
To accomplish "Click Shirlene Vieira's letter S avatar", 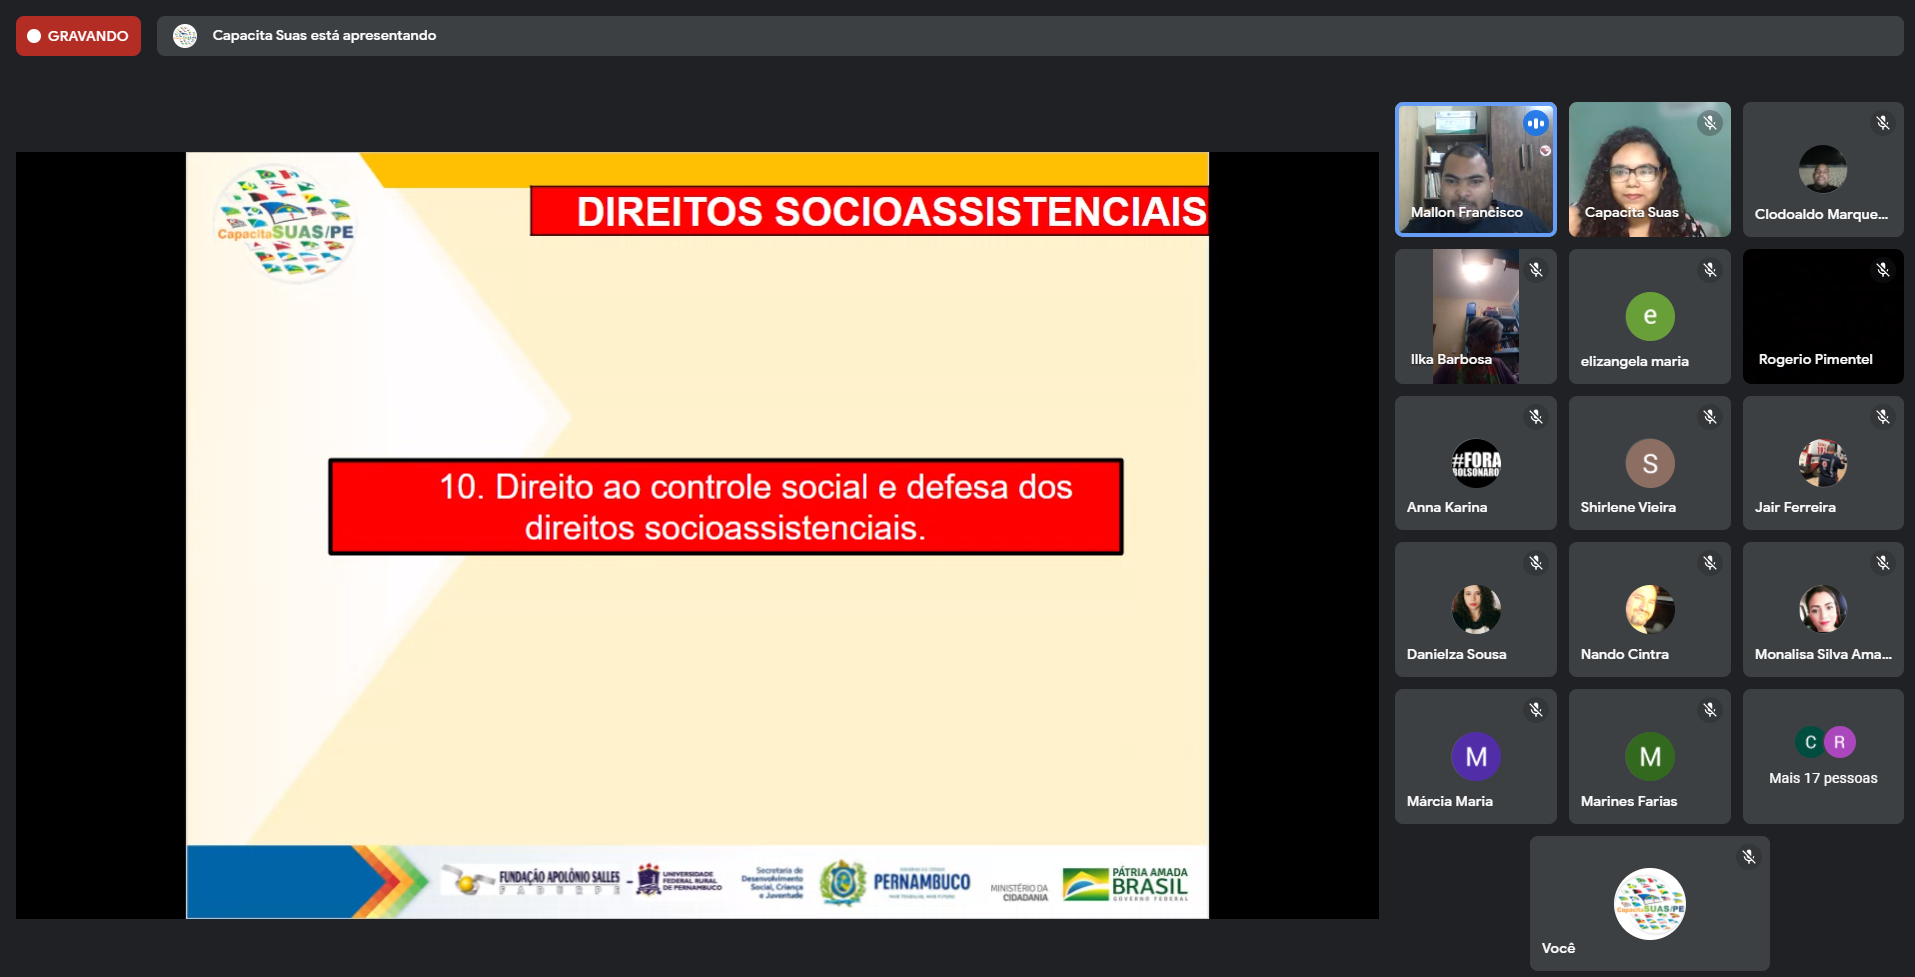I will pos(1649,463).
